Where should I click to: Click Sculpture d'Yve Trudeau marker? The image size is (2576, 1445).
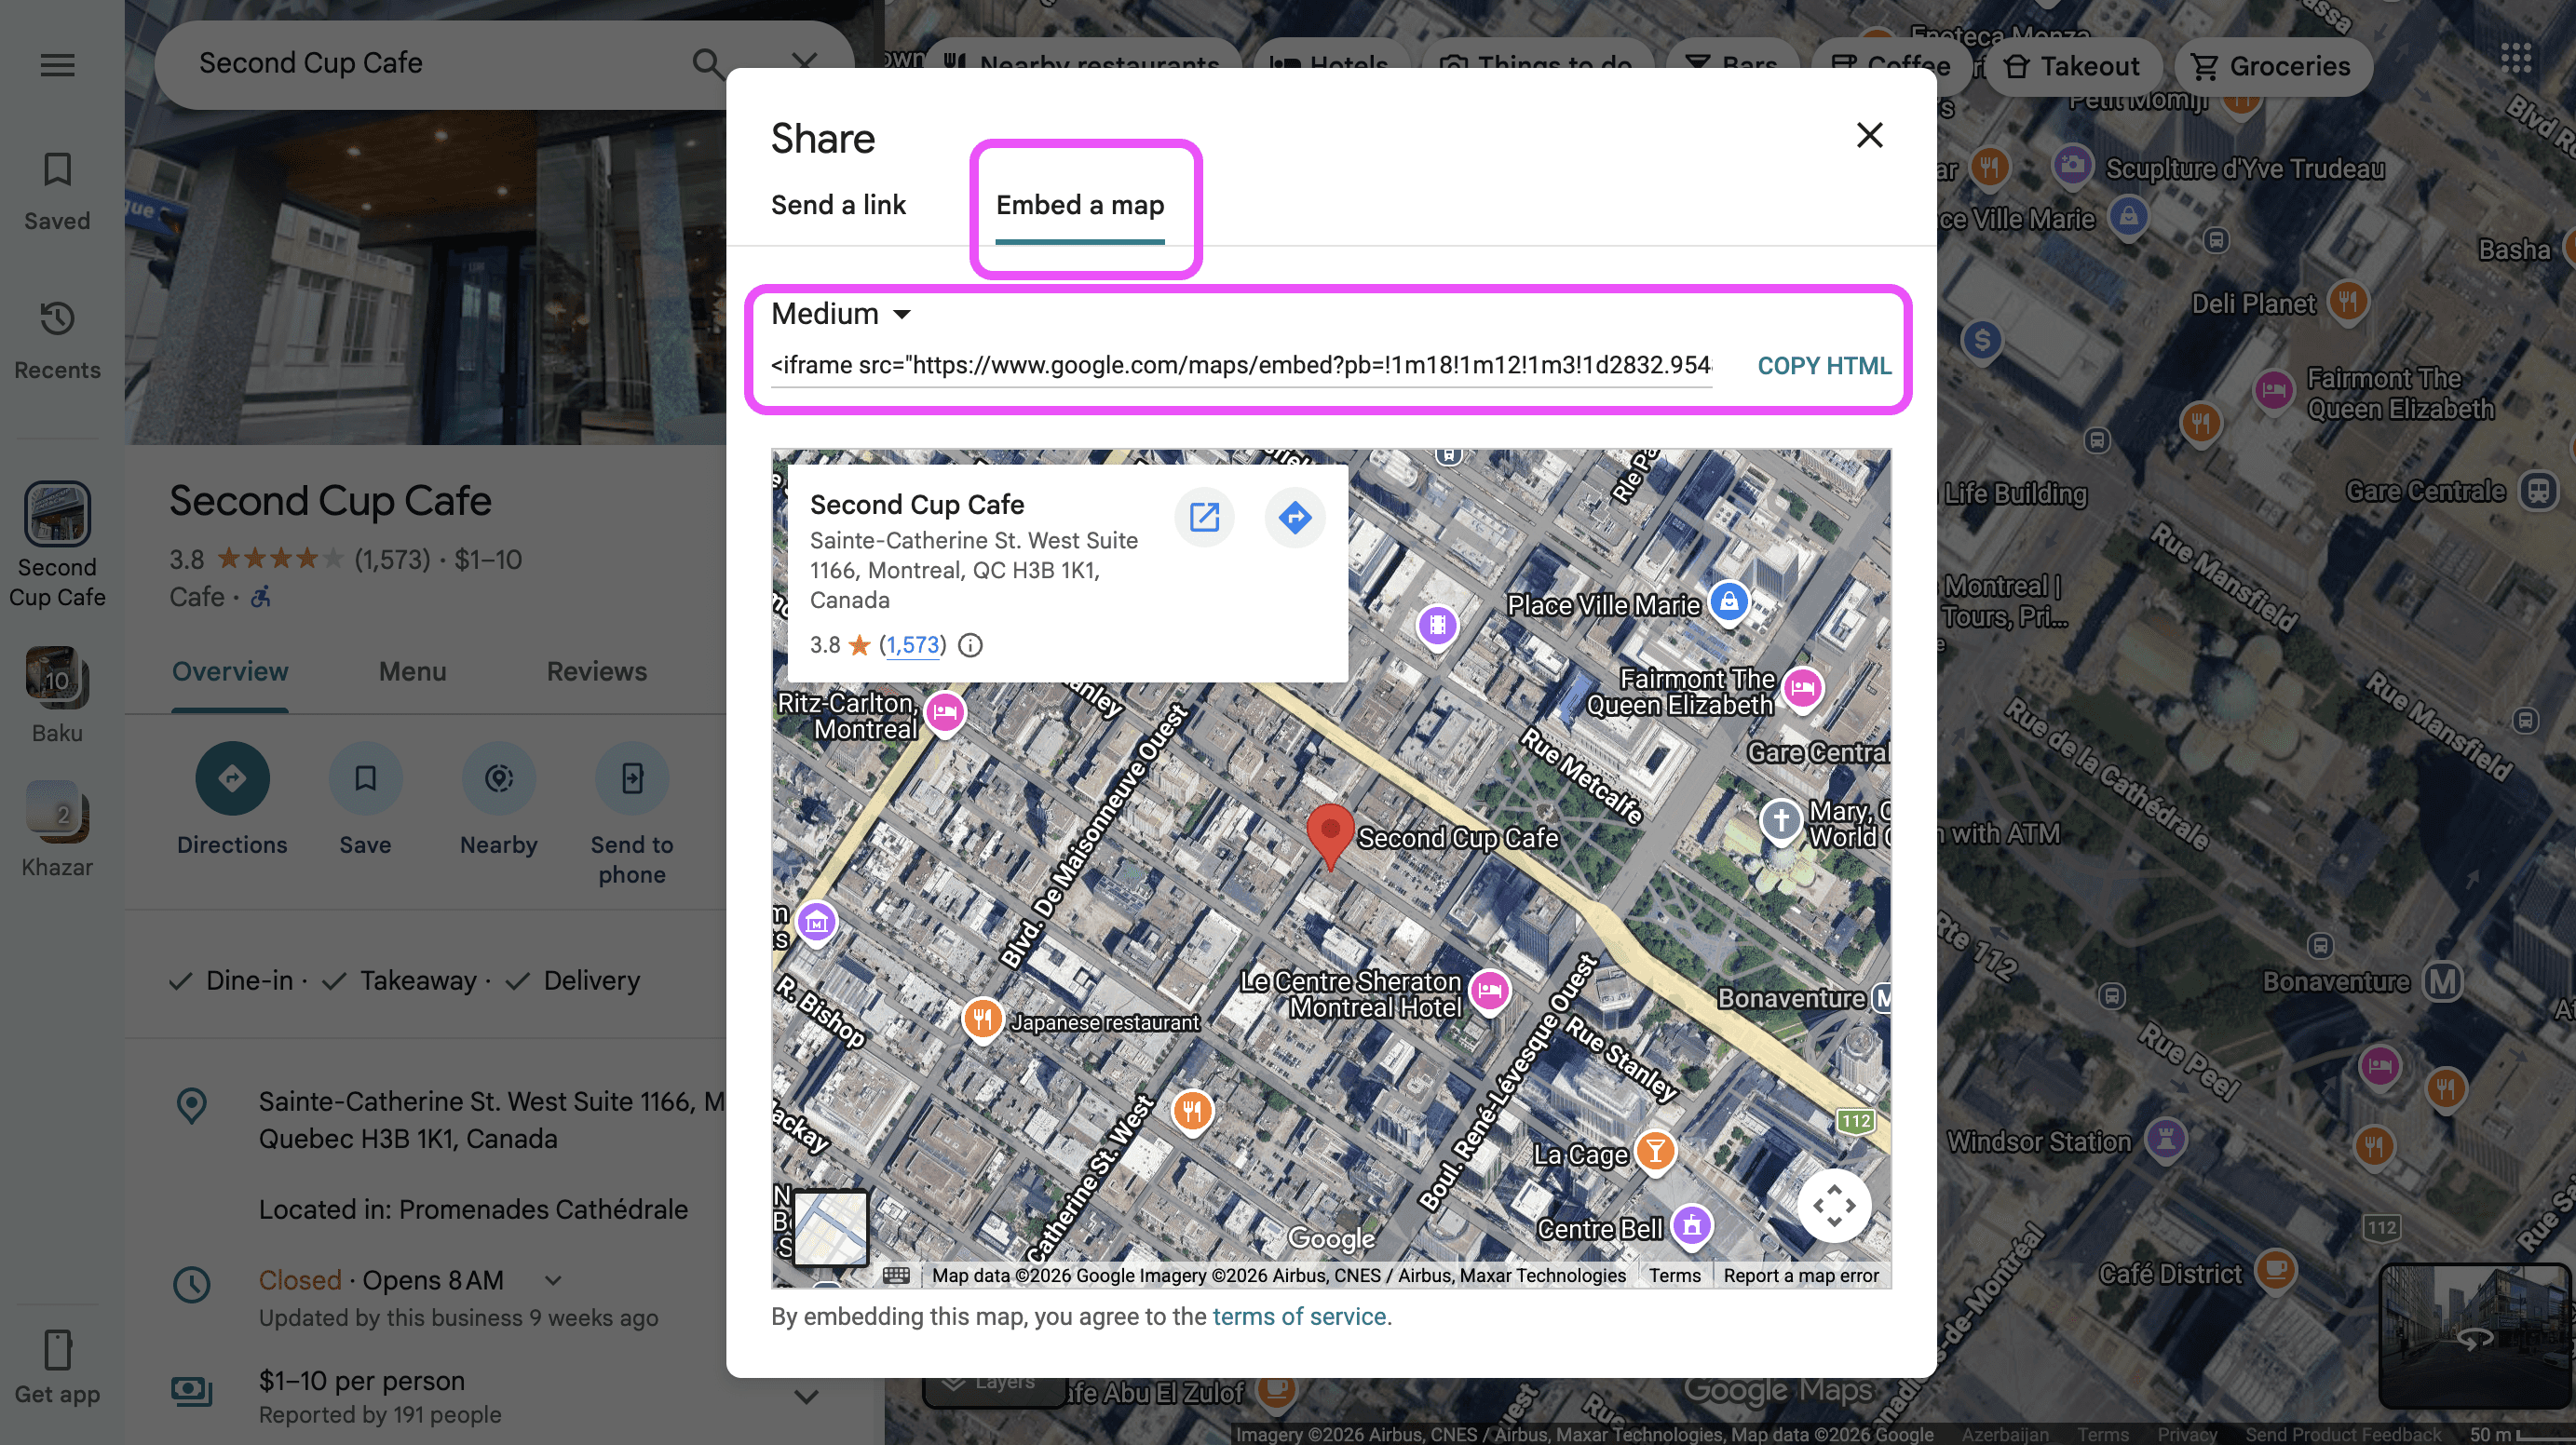(x=2073, y=165)
